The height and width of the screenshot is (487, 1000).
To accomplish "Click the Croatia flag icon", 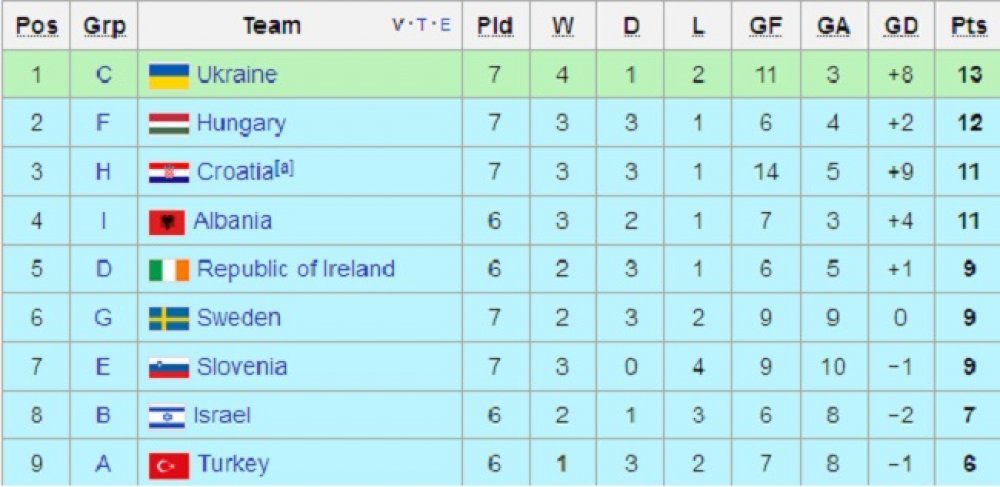I will 169,172.
